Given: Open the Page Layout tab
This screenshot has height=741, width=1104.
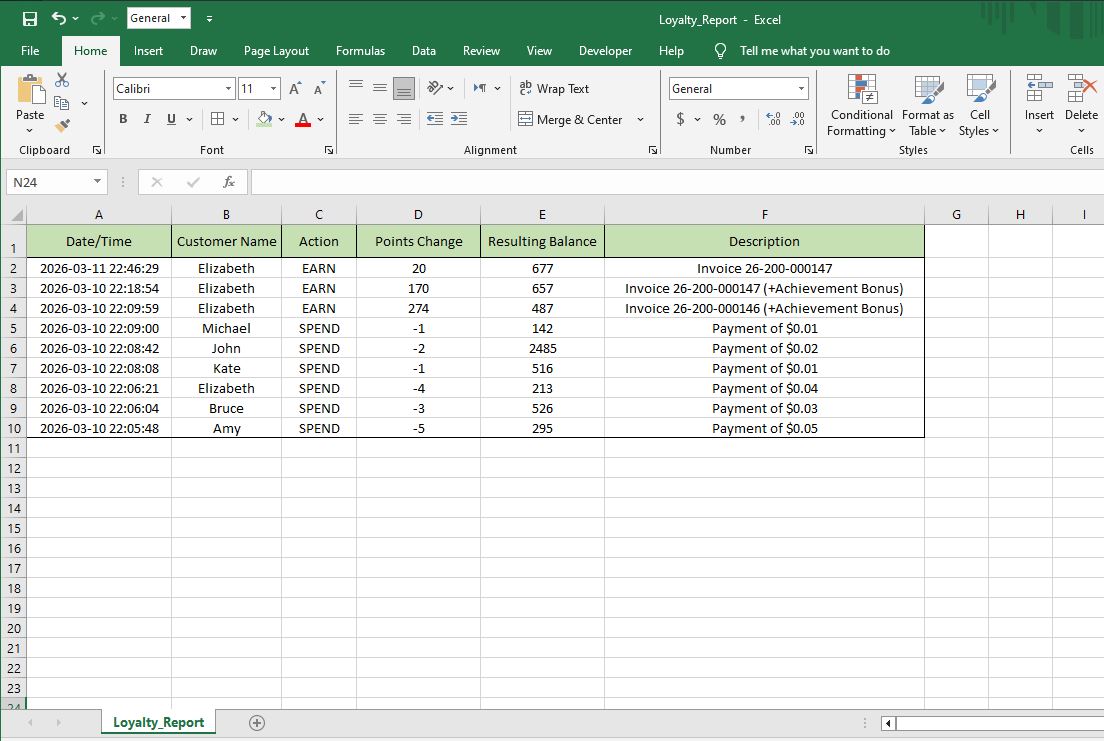Looking at the screenshot, I should [276, 51].
